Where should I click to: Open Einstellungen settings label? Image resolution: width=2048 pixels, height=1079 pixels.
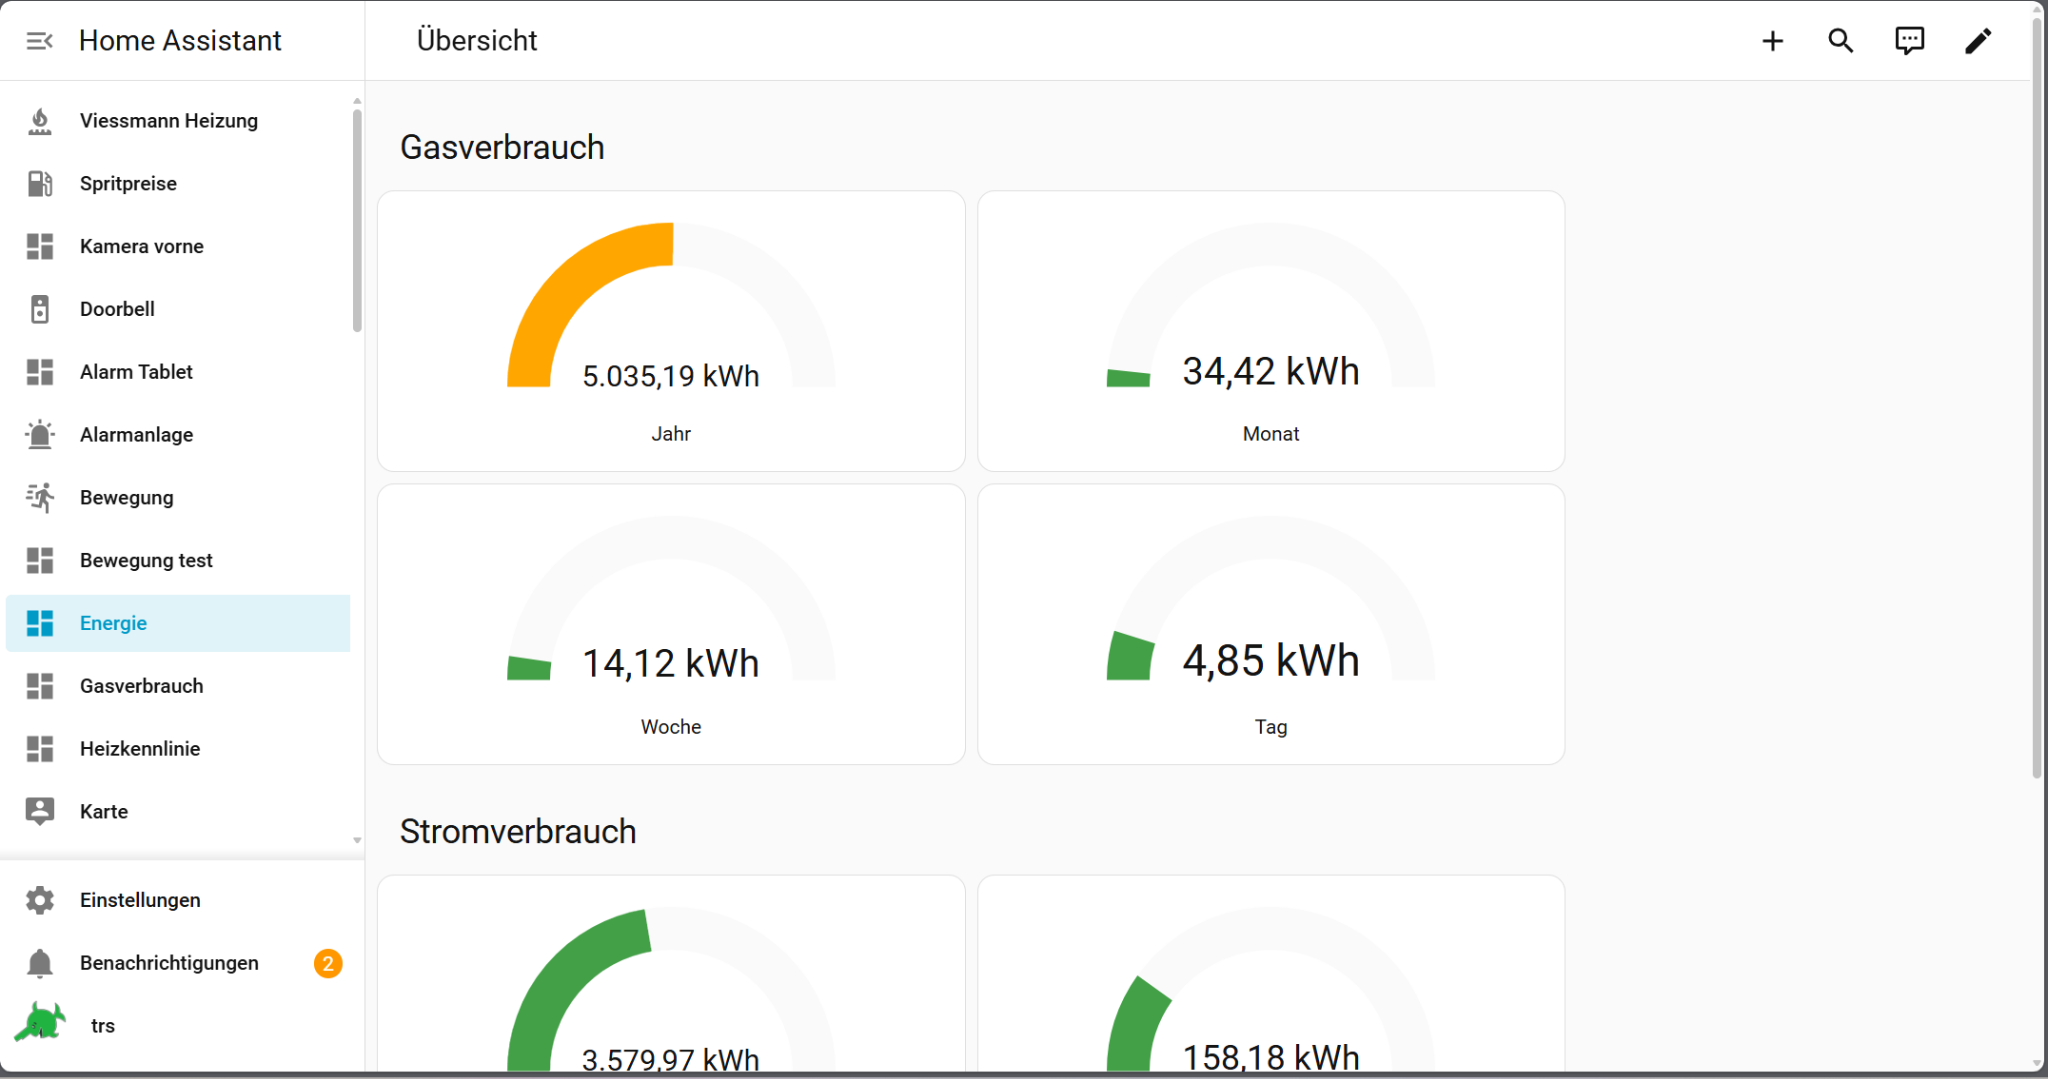[140, 900]
